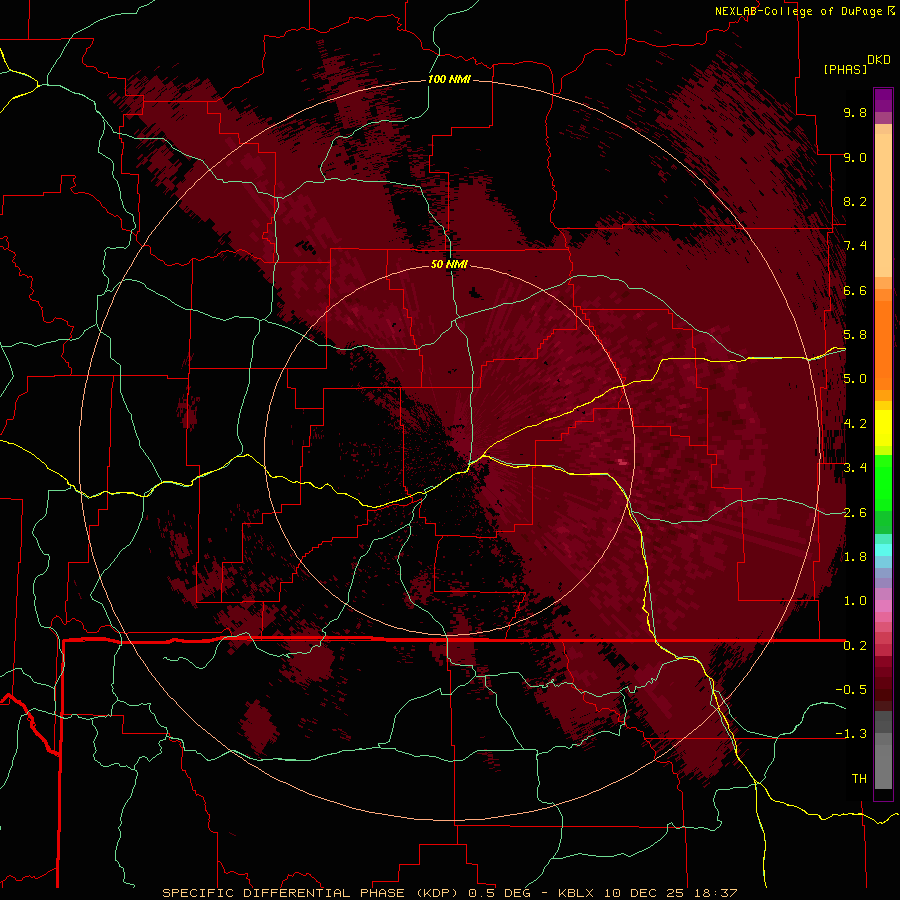Viewport: 900px width, 900px height.
Task: Click the TH legend label
Action: click(859, 779)
